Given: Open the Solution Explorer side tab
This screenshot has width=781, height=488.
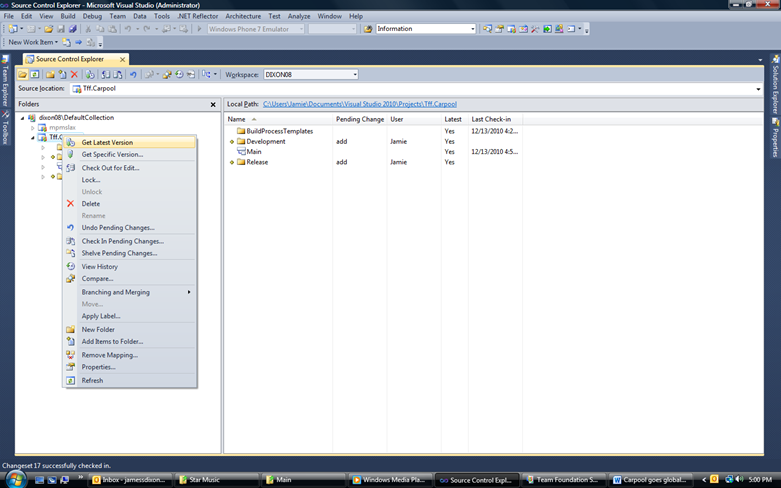Looking at the screenshot, I should pos(775,92).
